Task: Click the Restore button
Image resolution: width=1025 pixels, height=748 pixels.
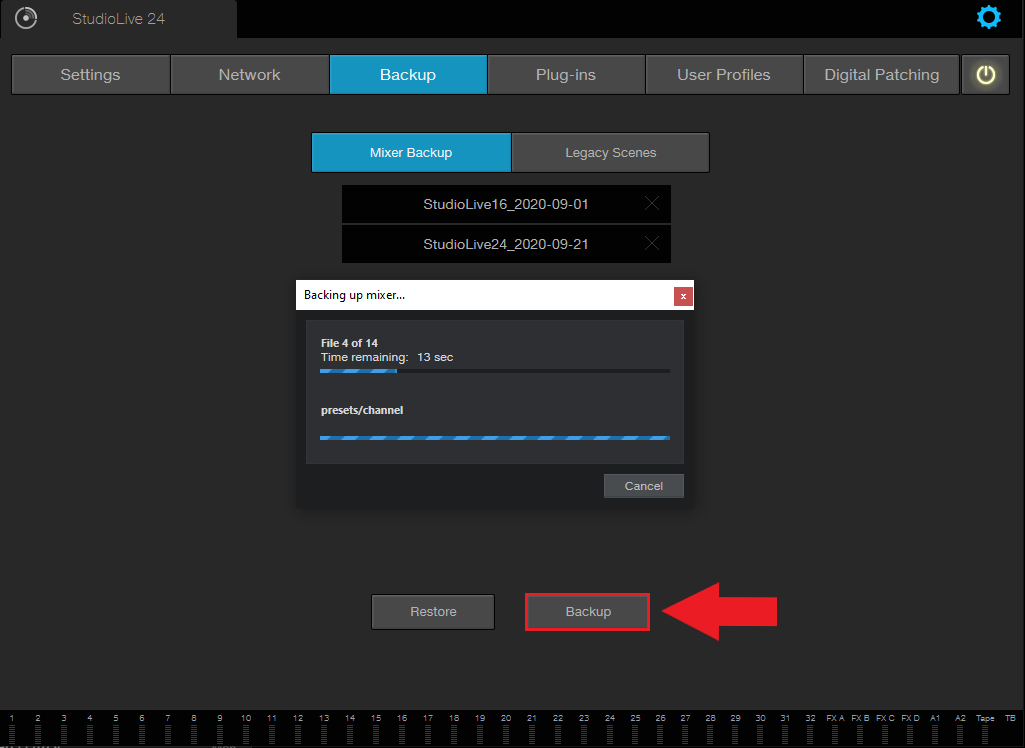Action: (x=433, y=612)
